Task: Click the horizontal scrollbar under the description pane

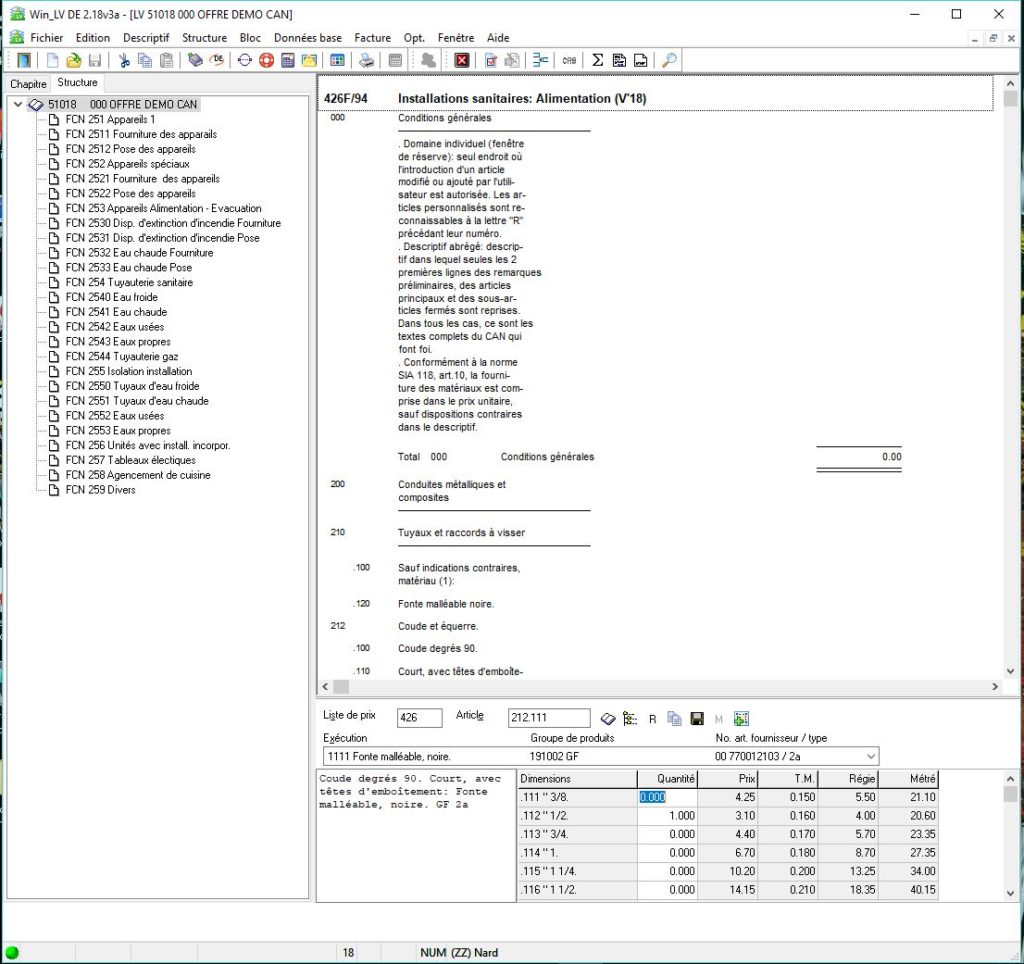Action: (x=660, y=686)
